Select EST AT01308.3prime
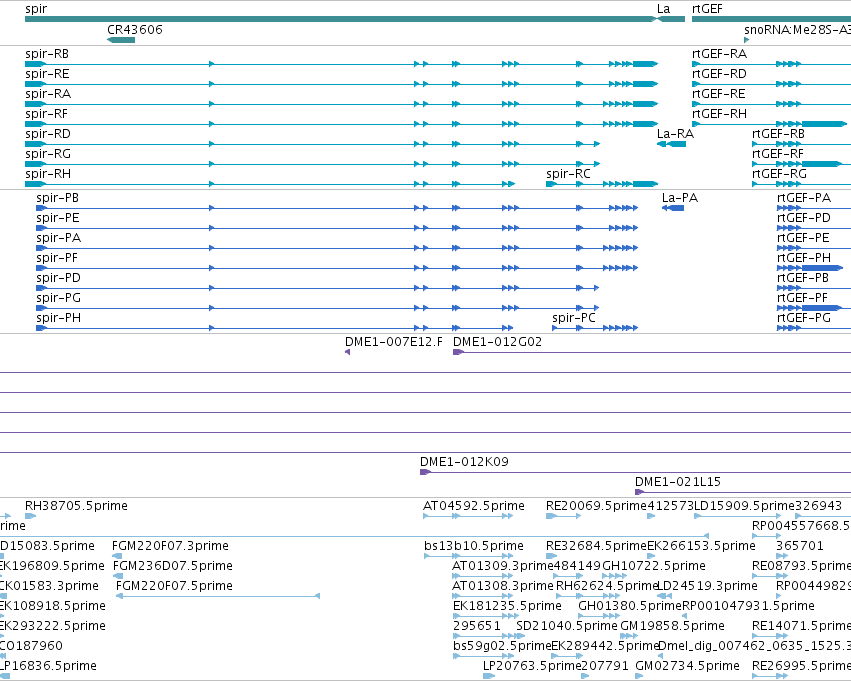This screenshot has width=851, height=681. 483,596
